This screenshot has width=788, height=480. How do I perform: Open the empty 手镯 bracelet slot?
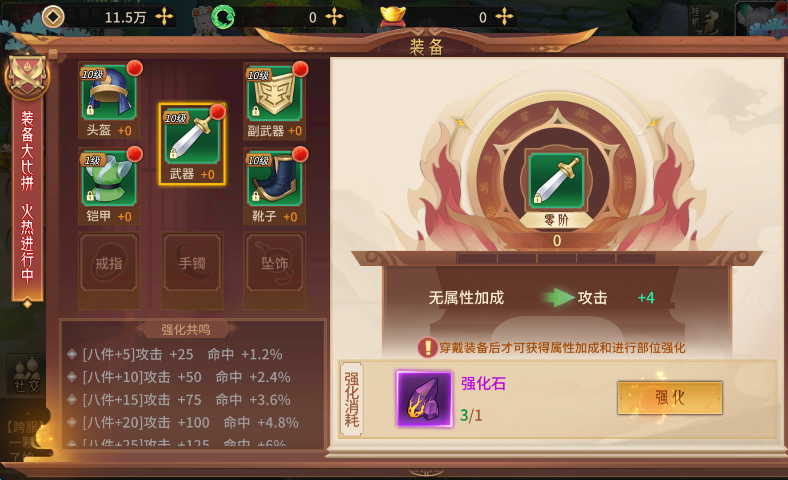coord(192,262)
